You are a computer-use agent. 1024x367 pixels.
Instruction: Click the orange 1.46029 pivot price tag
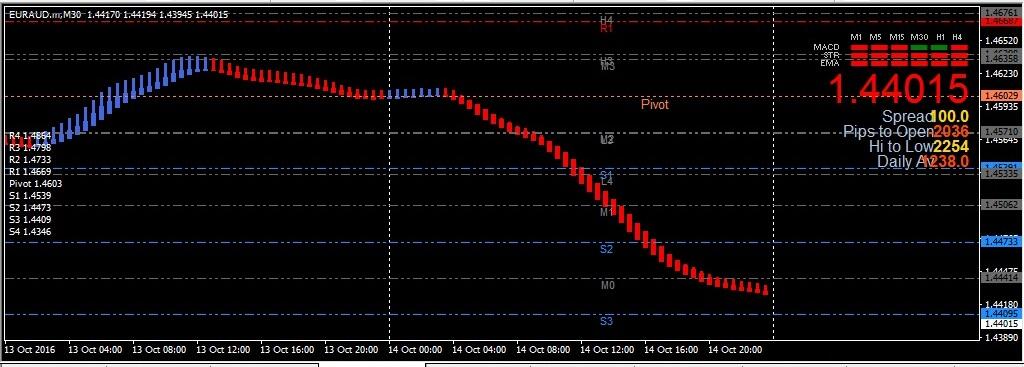click(x=1002, y=96)
